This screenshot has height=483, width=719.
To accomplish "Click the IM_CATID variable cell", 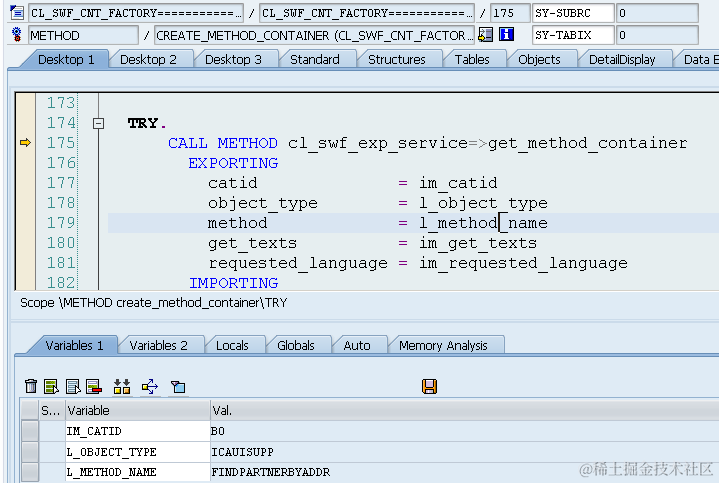I will click(138, 431).
